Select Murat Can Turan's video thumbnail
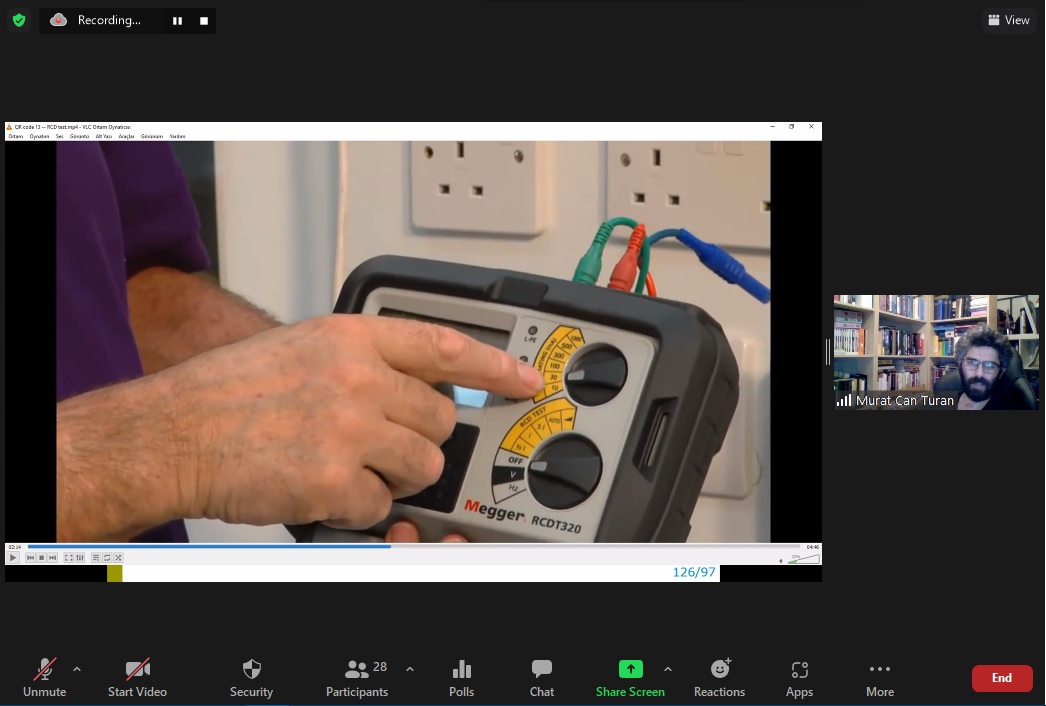 tap(936, 352)
